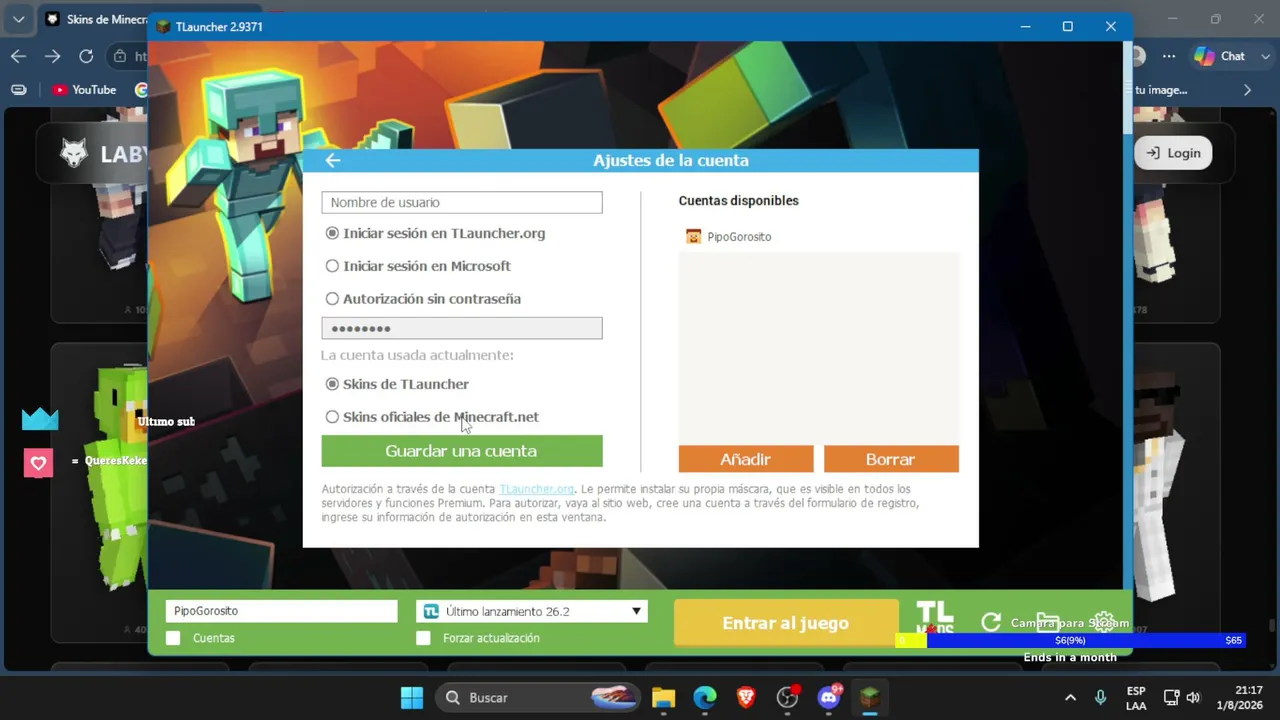Click the refresh icon in TLauncher

coord(991,622)
